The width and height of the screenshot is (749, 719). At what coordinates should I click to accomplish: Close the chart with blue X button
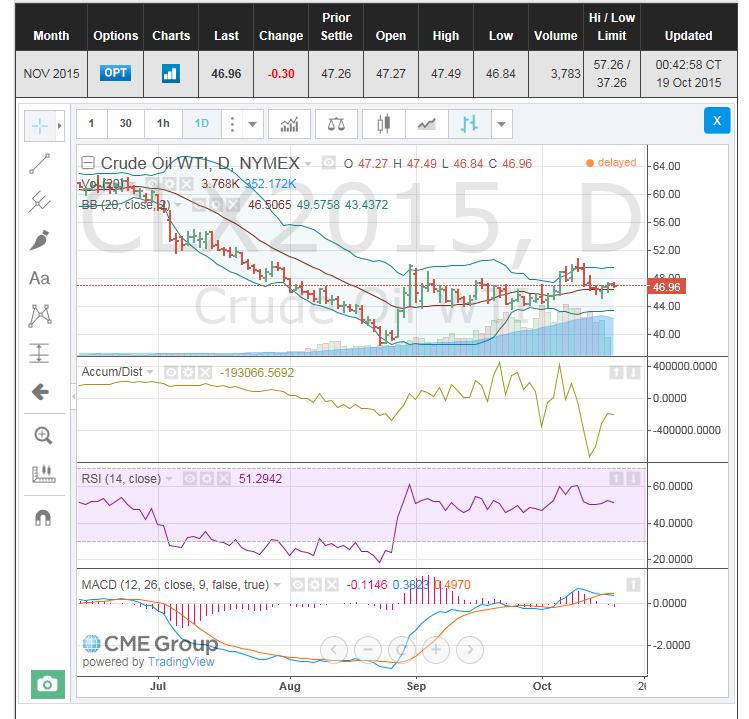tap(716, 121)
